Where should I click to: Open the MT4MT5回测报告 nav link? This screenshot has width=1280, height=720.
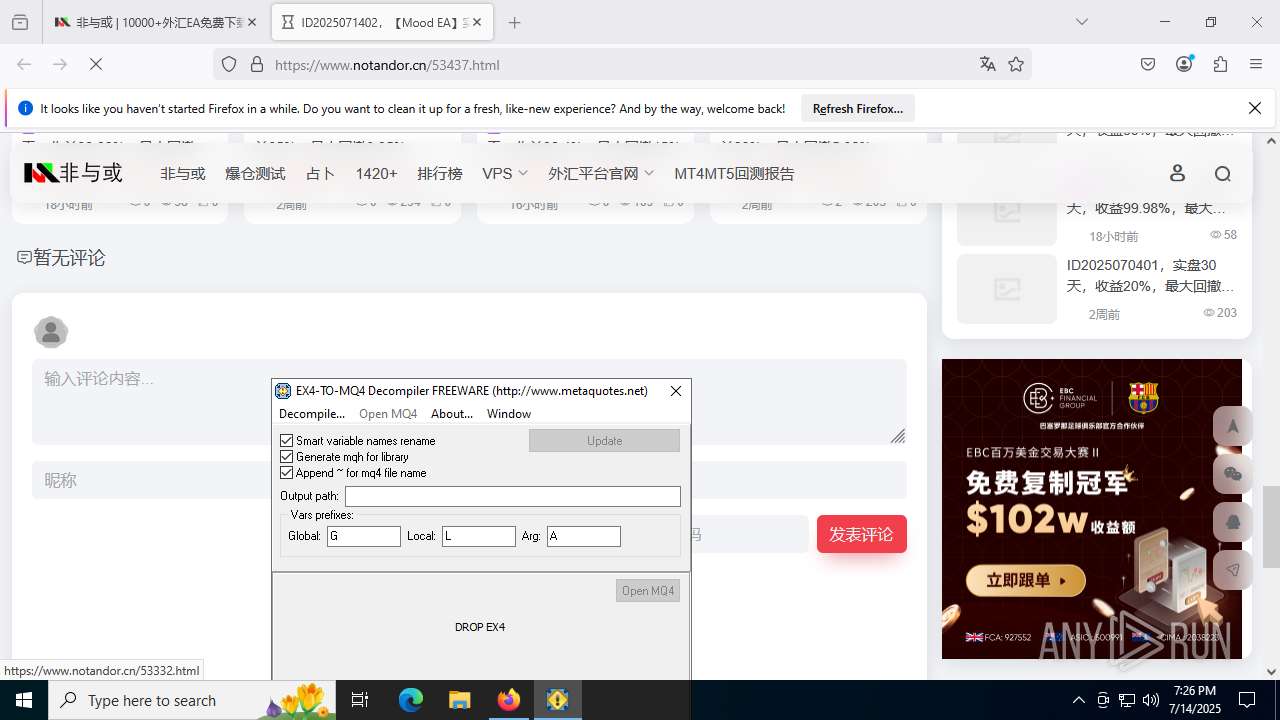click(x=734, y=173)
